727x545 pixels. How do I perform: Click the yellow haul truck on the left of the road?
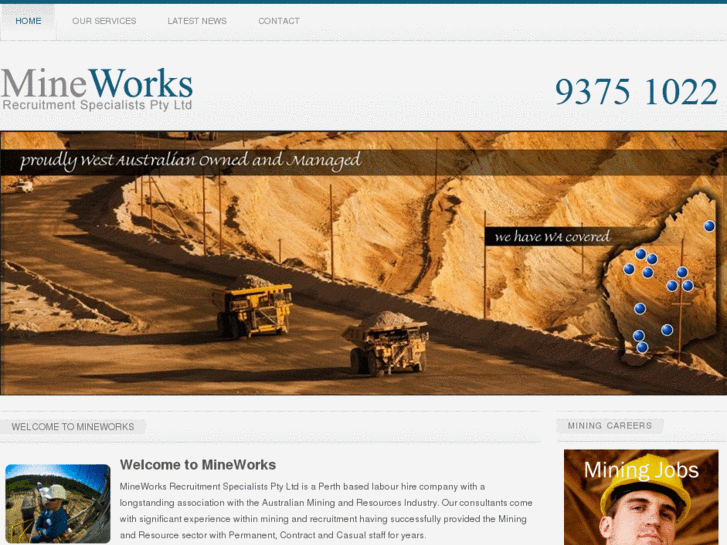[x=253, y=307]
